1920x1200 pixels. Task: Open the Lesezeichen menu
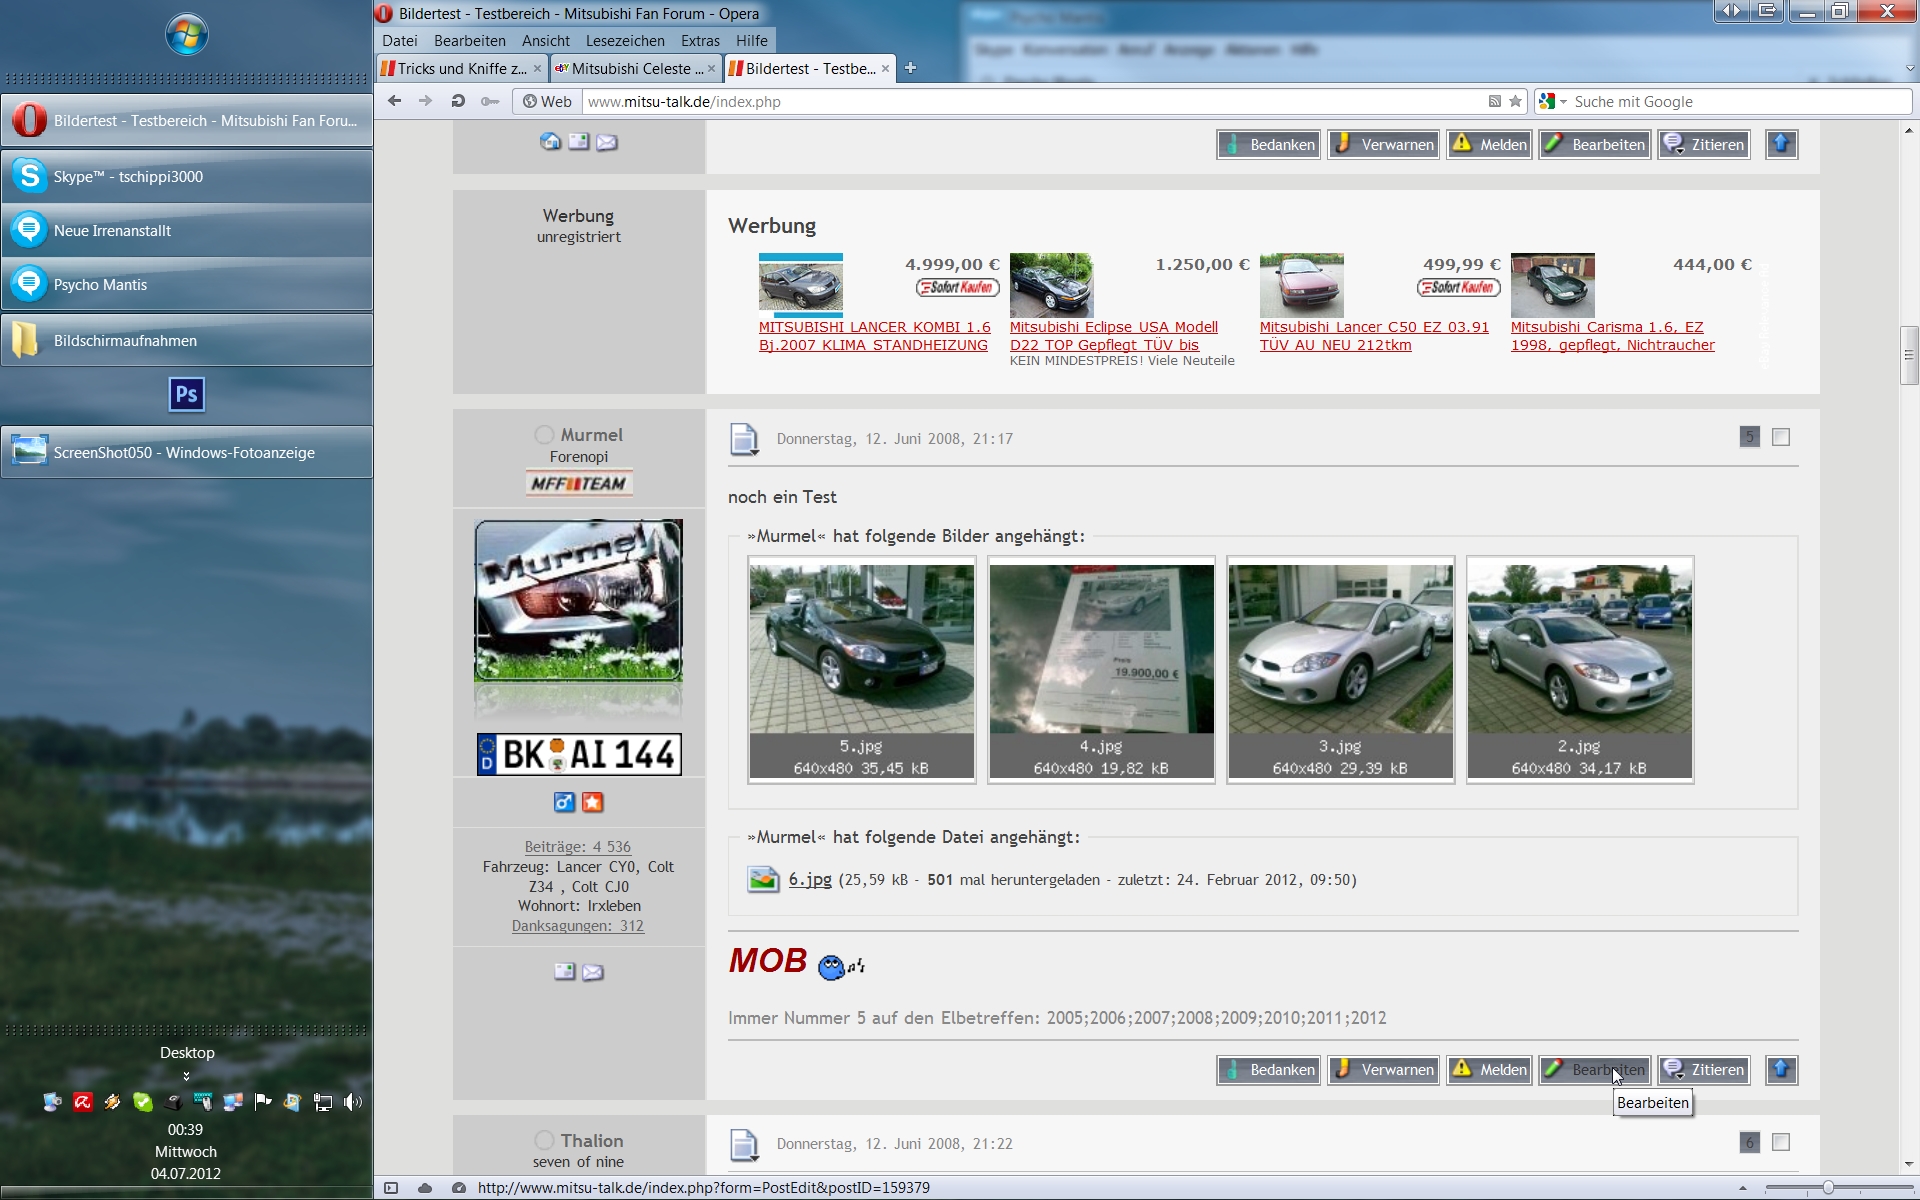pyautogui.click(x=625, y=41)
